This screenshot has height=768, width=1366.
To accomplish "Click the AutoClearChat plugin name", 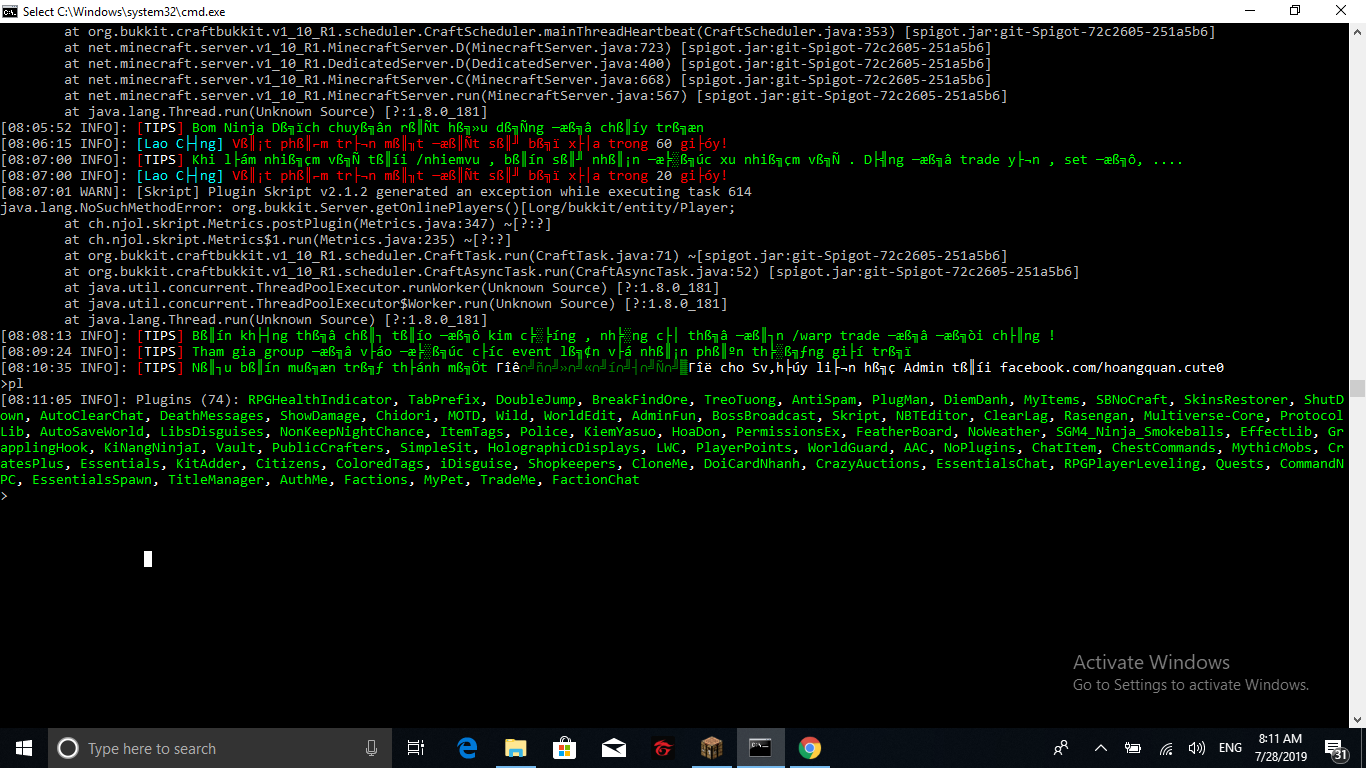I will coord(92,416).
